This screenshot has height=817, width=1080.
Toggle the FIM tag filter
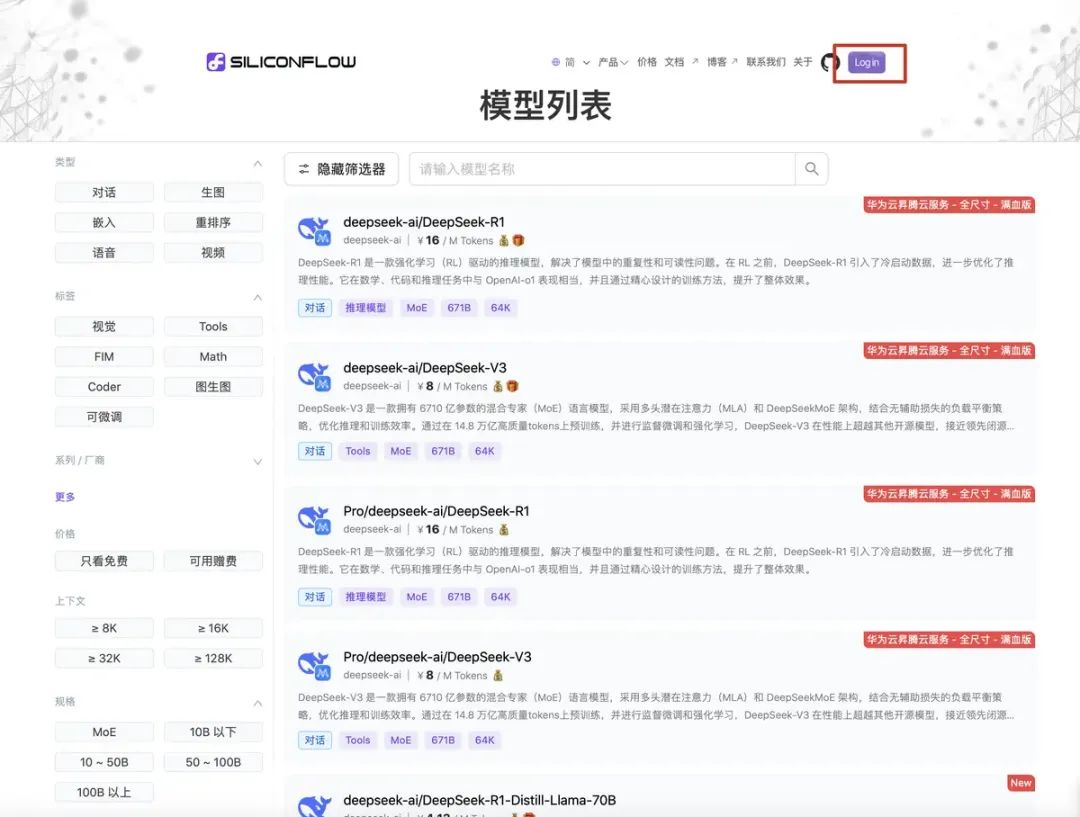click(104, 357)
